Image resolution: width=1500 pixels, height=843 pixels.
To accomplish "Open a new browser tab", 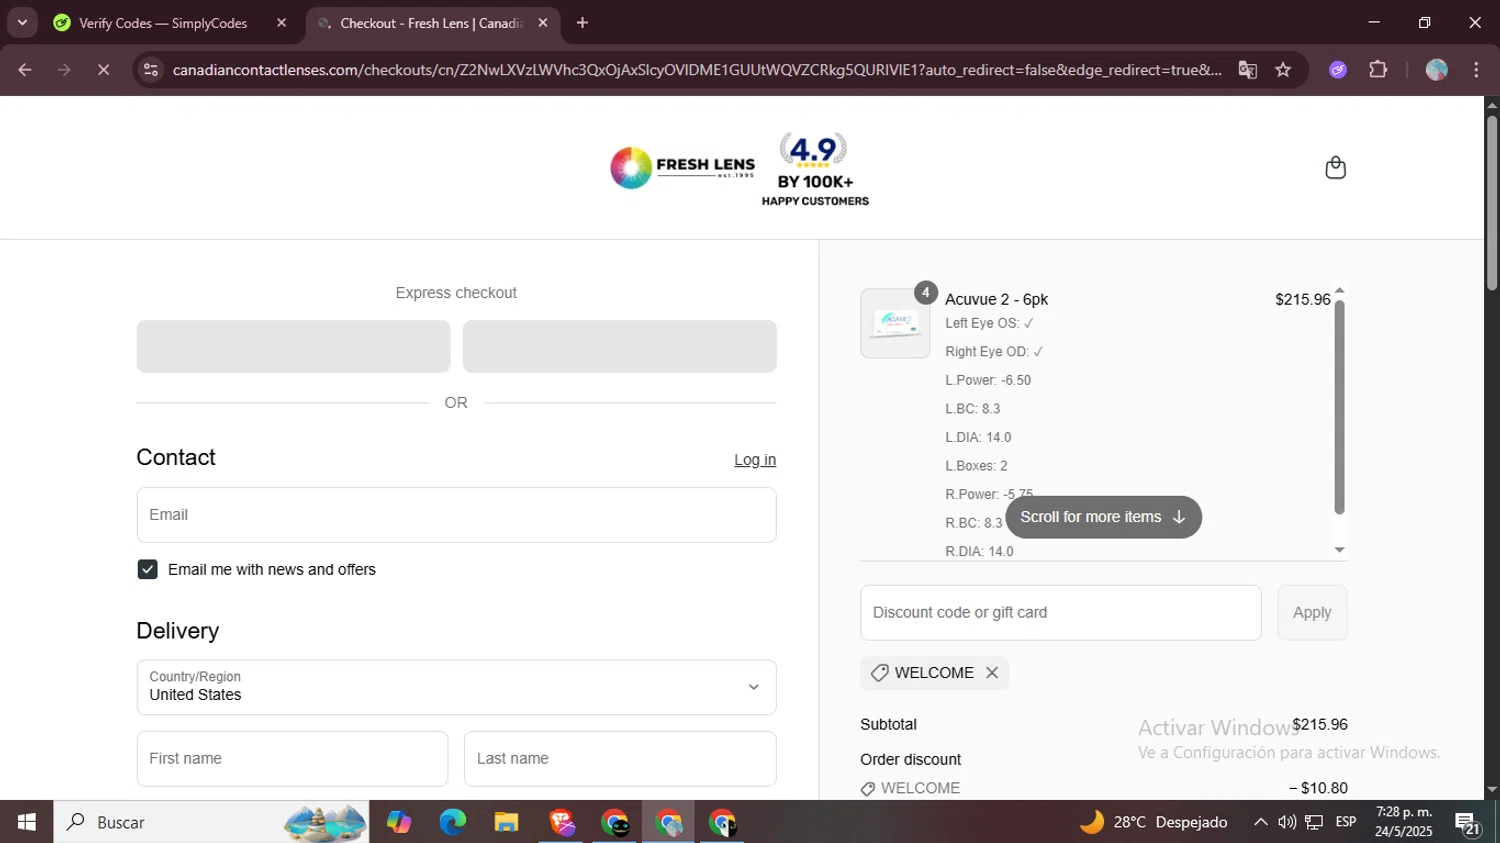I will tap(582, 23).
